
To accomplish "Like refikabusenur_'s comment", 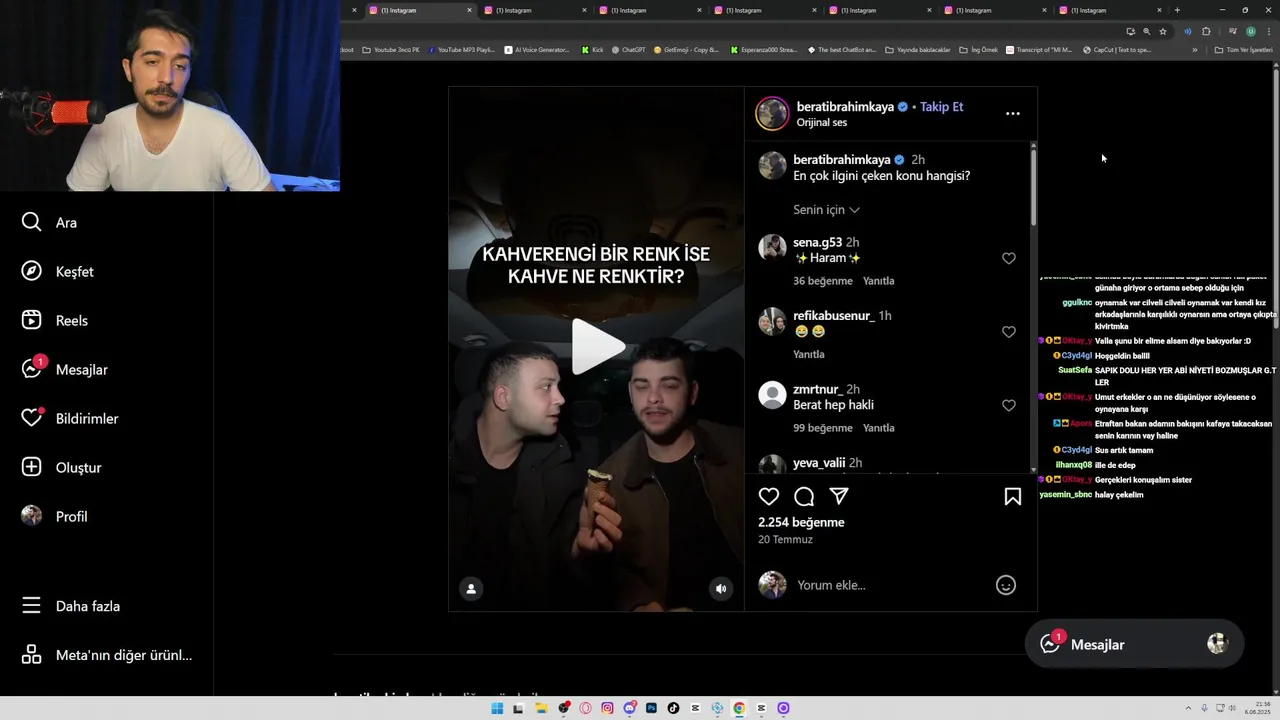I will click(x=1009, y=332).
